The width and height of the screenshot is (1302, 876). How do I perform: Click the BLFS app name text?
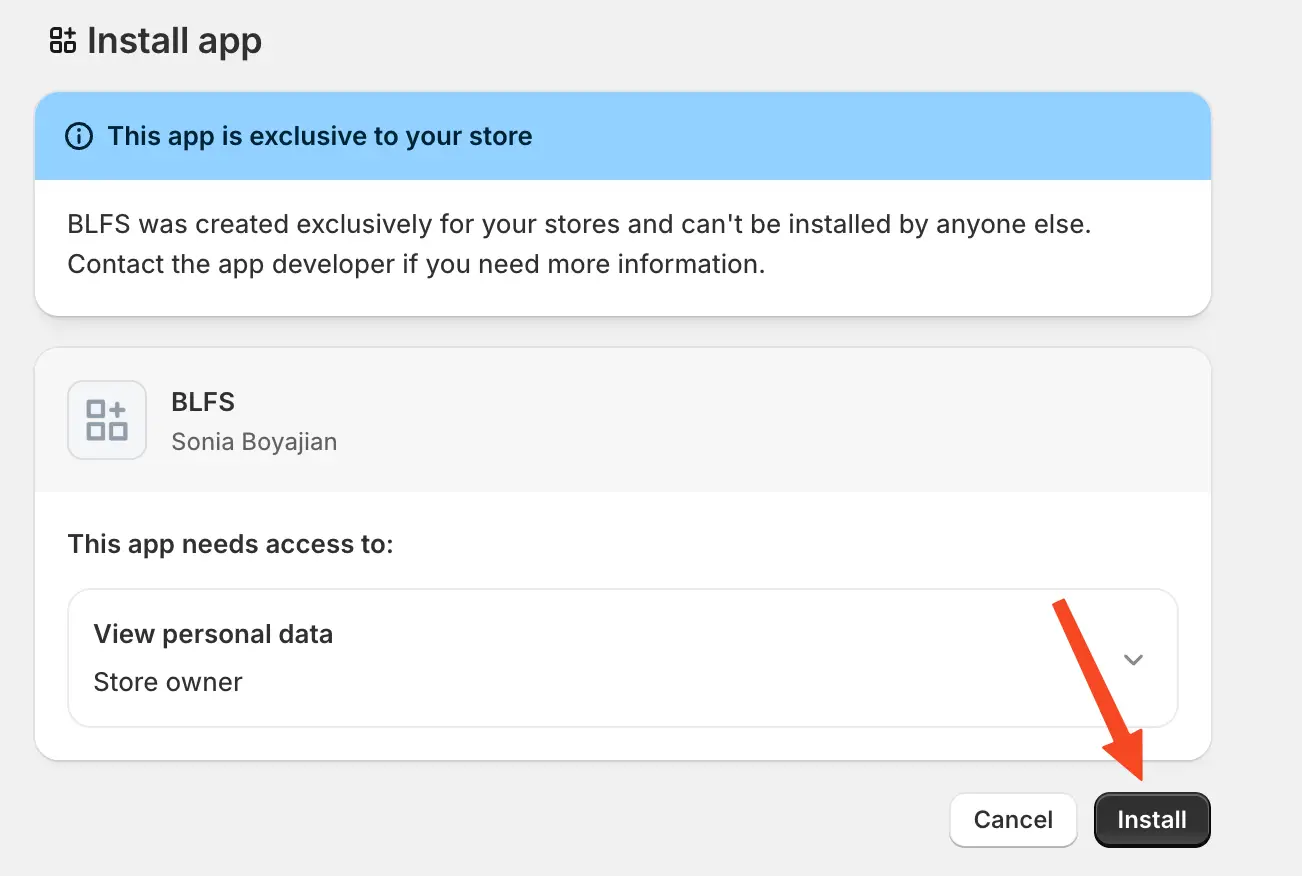[x=203, y=402]
